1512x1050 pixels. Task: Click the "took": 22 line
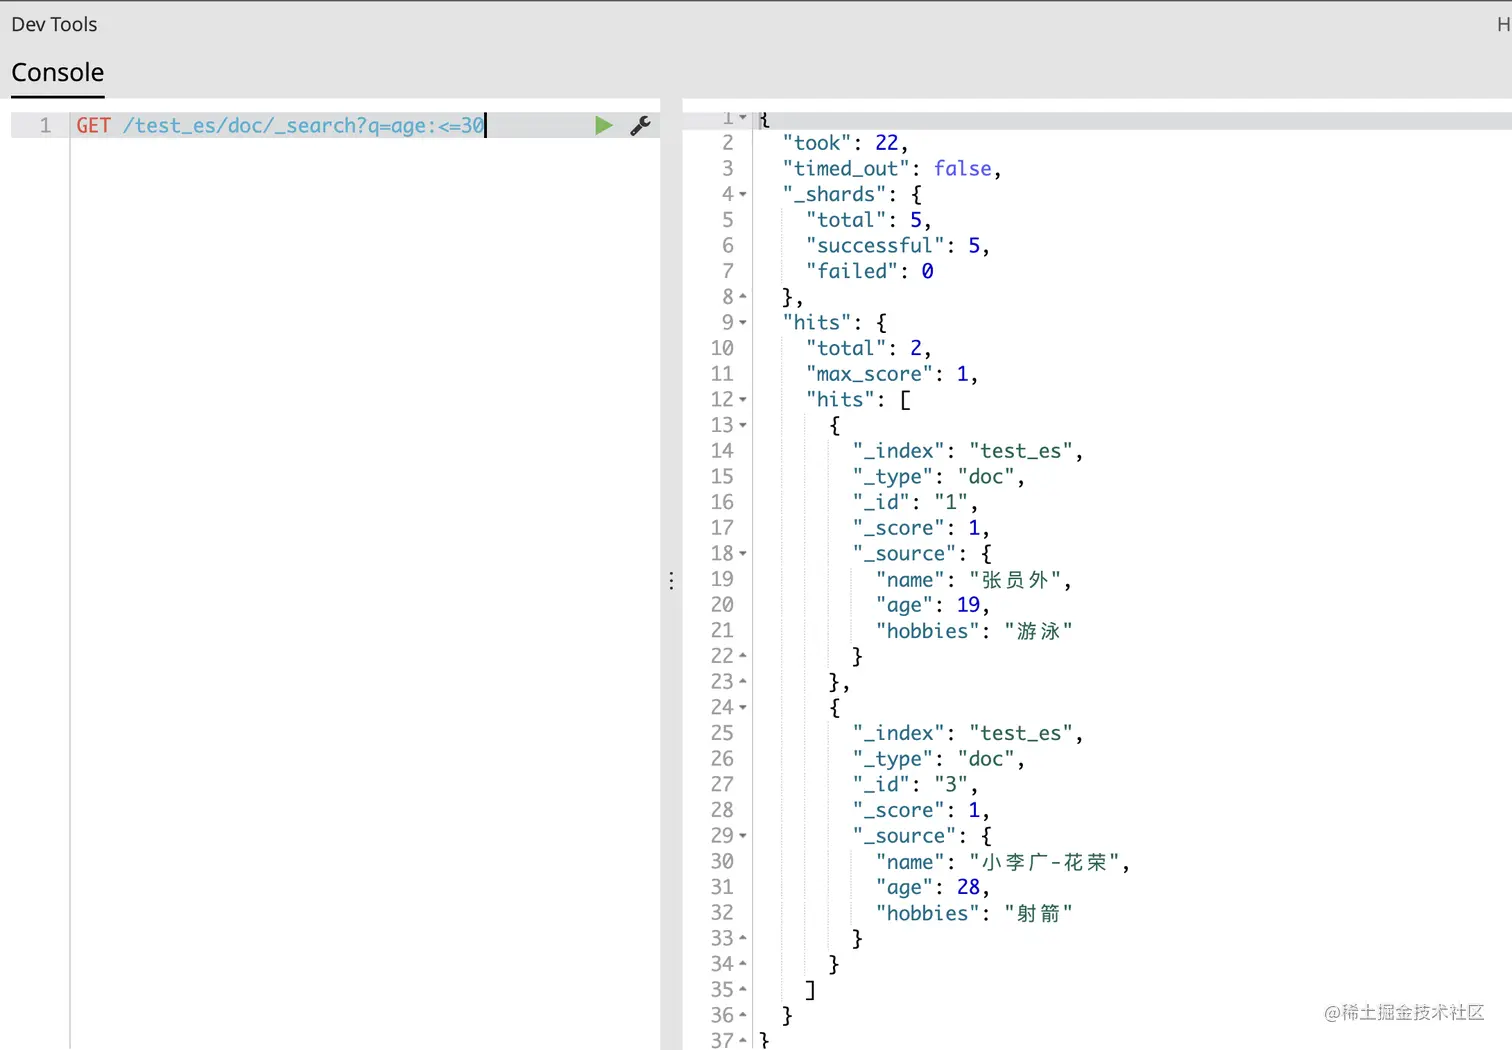click(x=845, y=143)
